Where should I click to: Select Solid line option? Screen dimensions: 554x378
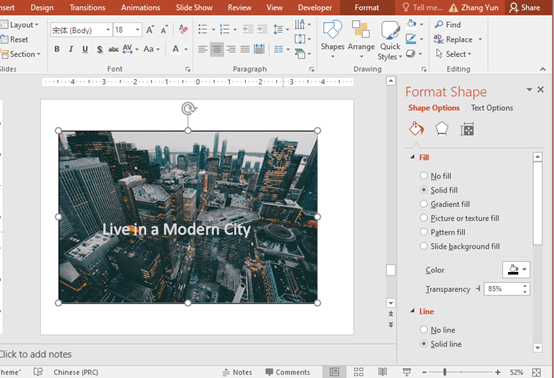(441, 344)
